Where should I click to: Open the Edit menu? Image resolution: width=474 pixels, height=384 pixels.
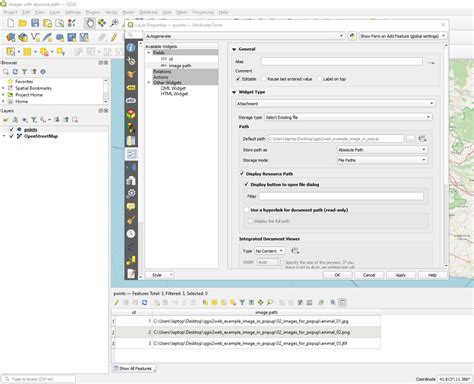click(x=26, y=12)
